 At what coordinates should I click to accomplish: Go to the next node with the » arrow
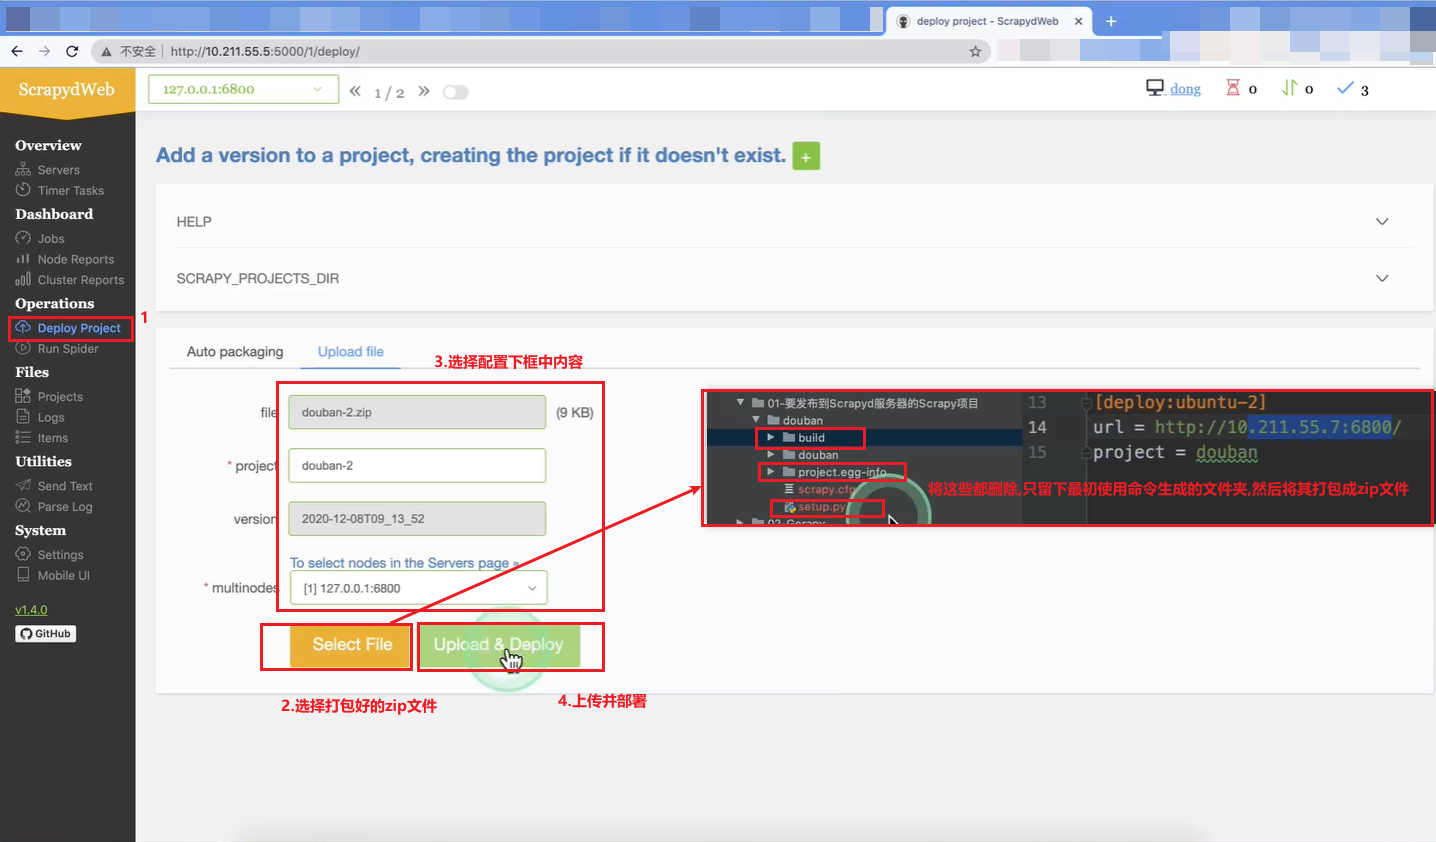coord(424,91)
